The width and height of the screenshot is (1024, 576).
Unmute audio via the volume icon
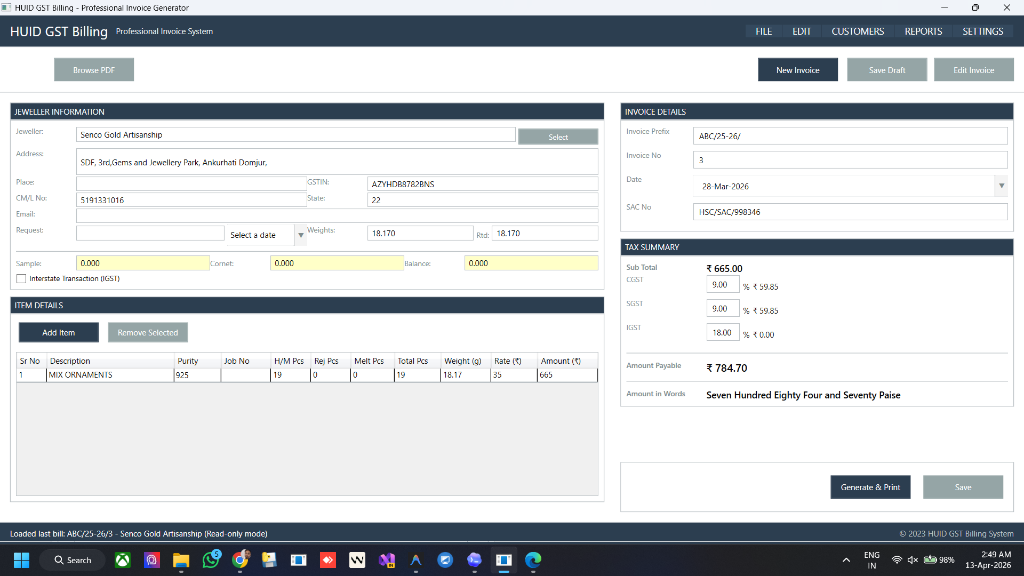pyautogui.click(x=913, y=560)
